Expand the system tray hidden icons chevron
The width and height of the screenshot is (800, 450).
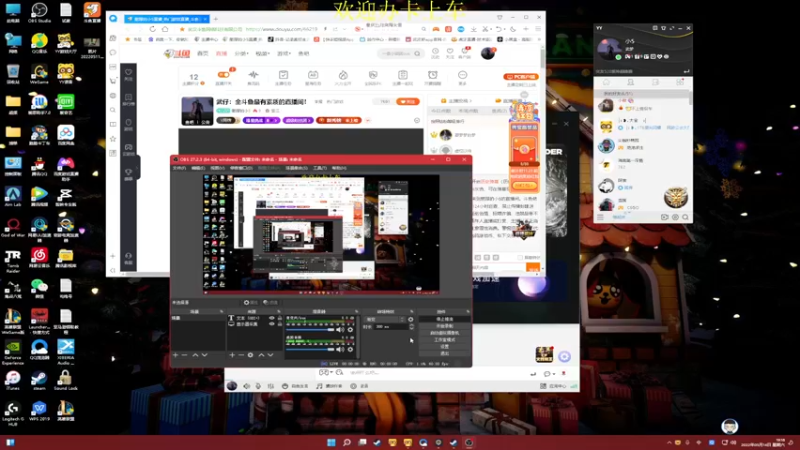(x=669, y=442)
